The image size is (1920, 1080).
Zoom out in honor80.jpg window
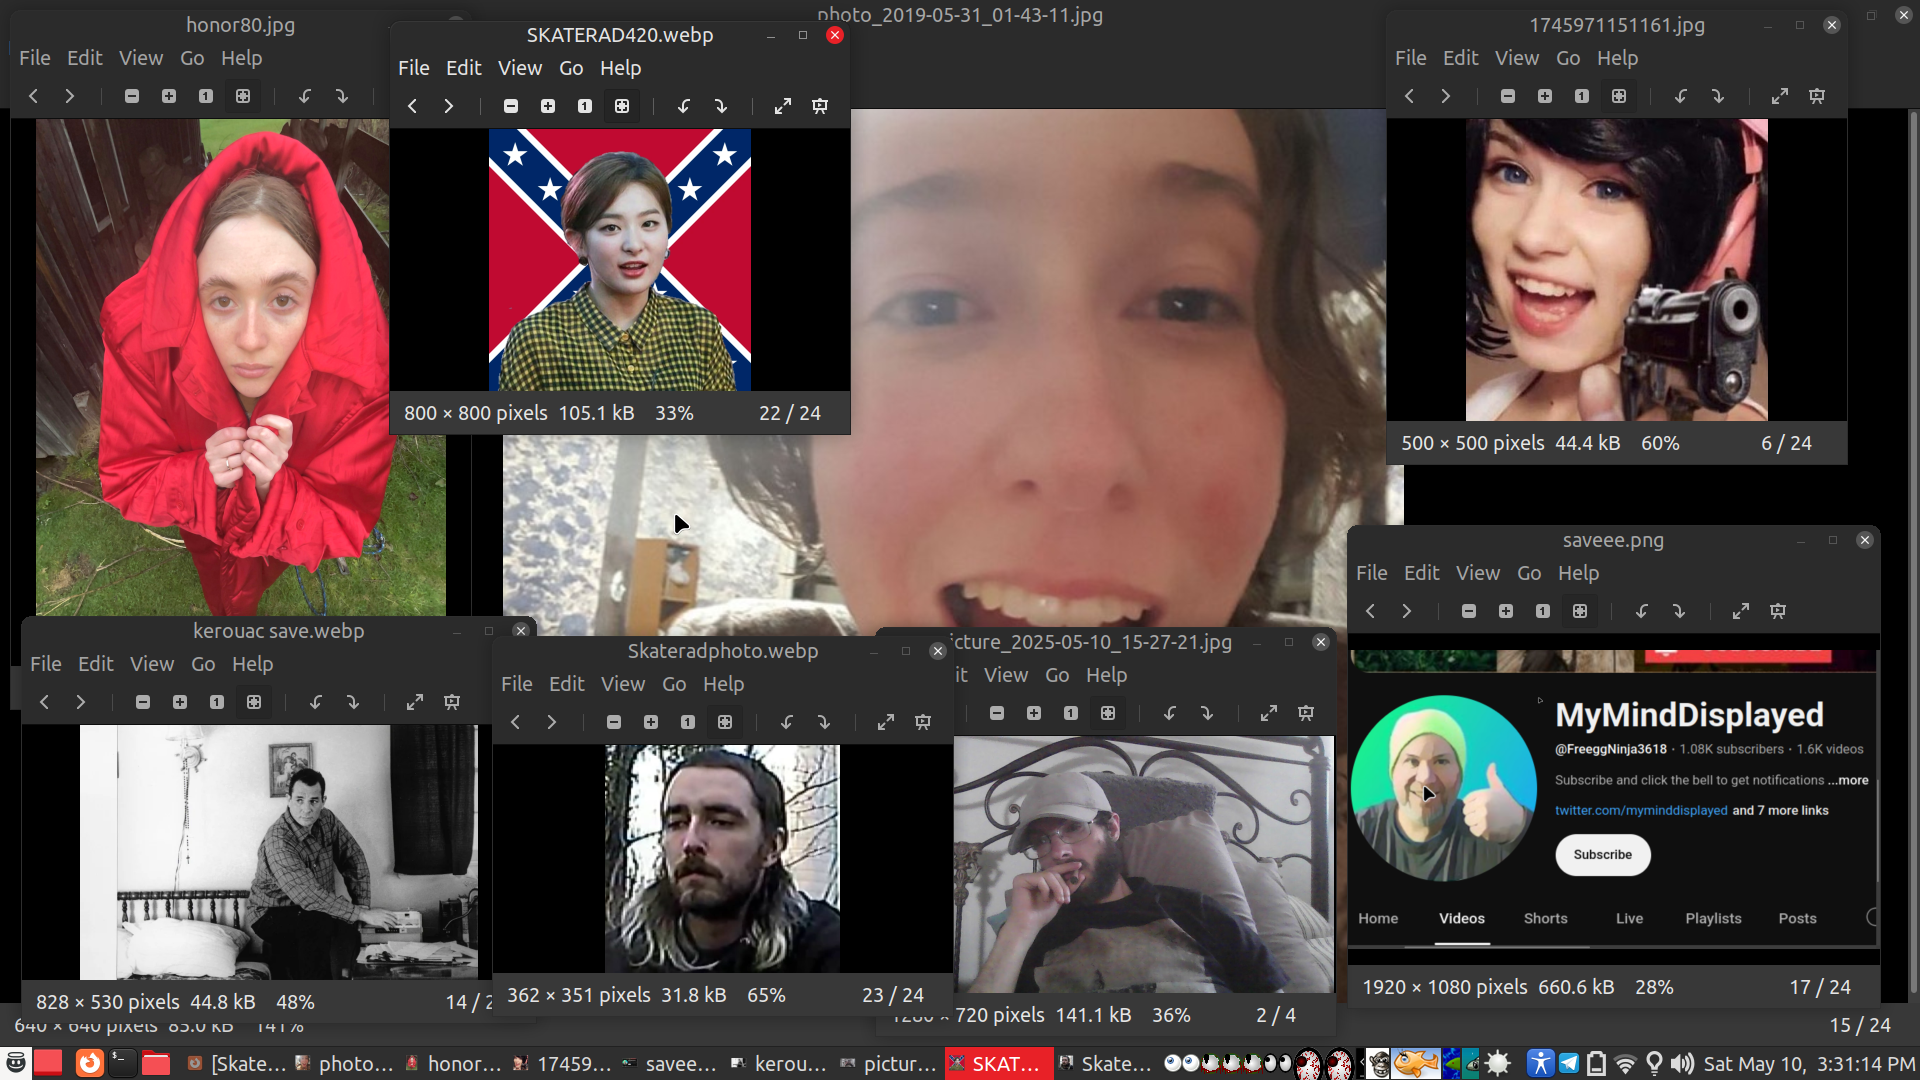132,96
